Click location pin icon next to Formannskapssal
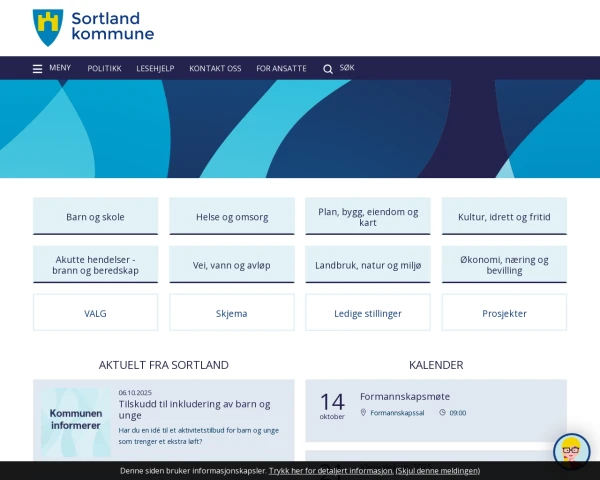The height and width of the screenshot is (480, 600). (363, 412)
